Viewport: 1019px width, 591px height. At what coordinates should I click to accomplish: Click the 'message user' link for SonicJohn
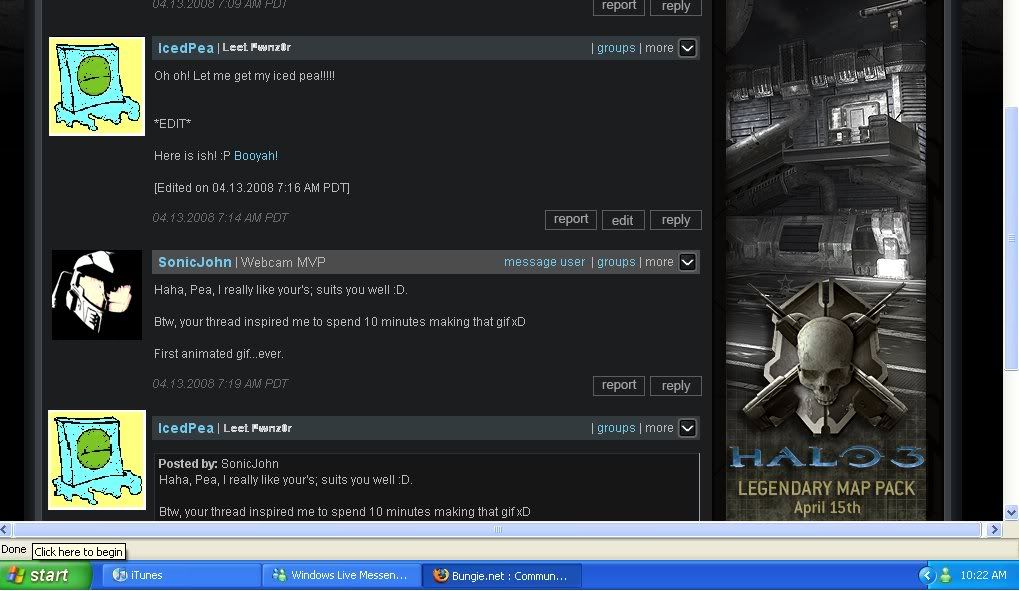pyautogui.click(x=544, y=262)
